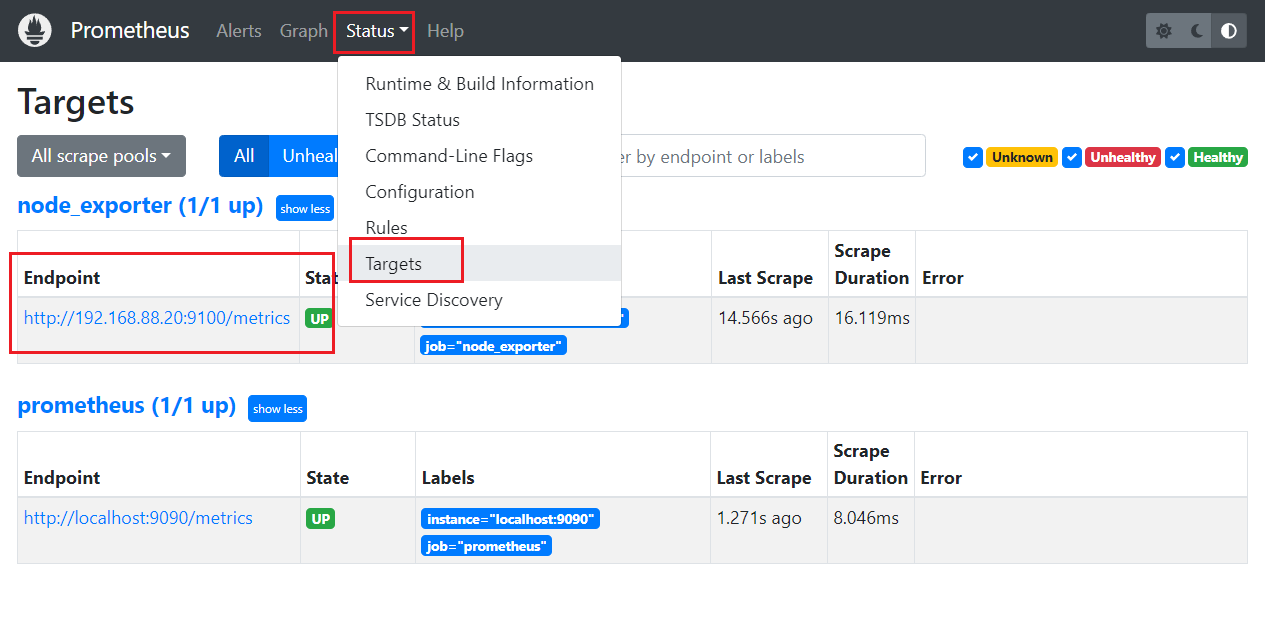Switch to light theme sun icon
The width and height of the screenshot is (1265, 622).
click(x=1163, y=31)
